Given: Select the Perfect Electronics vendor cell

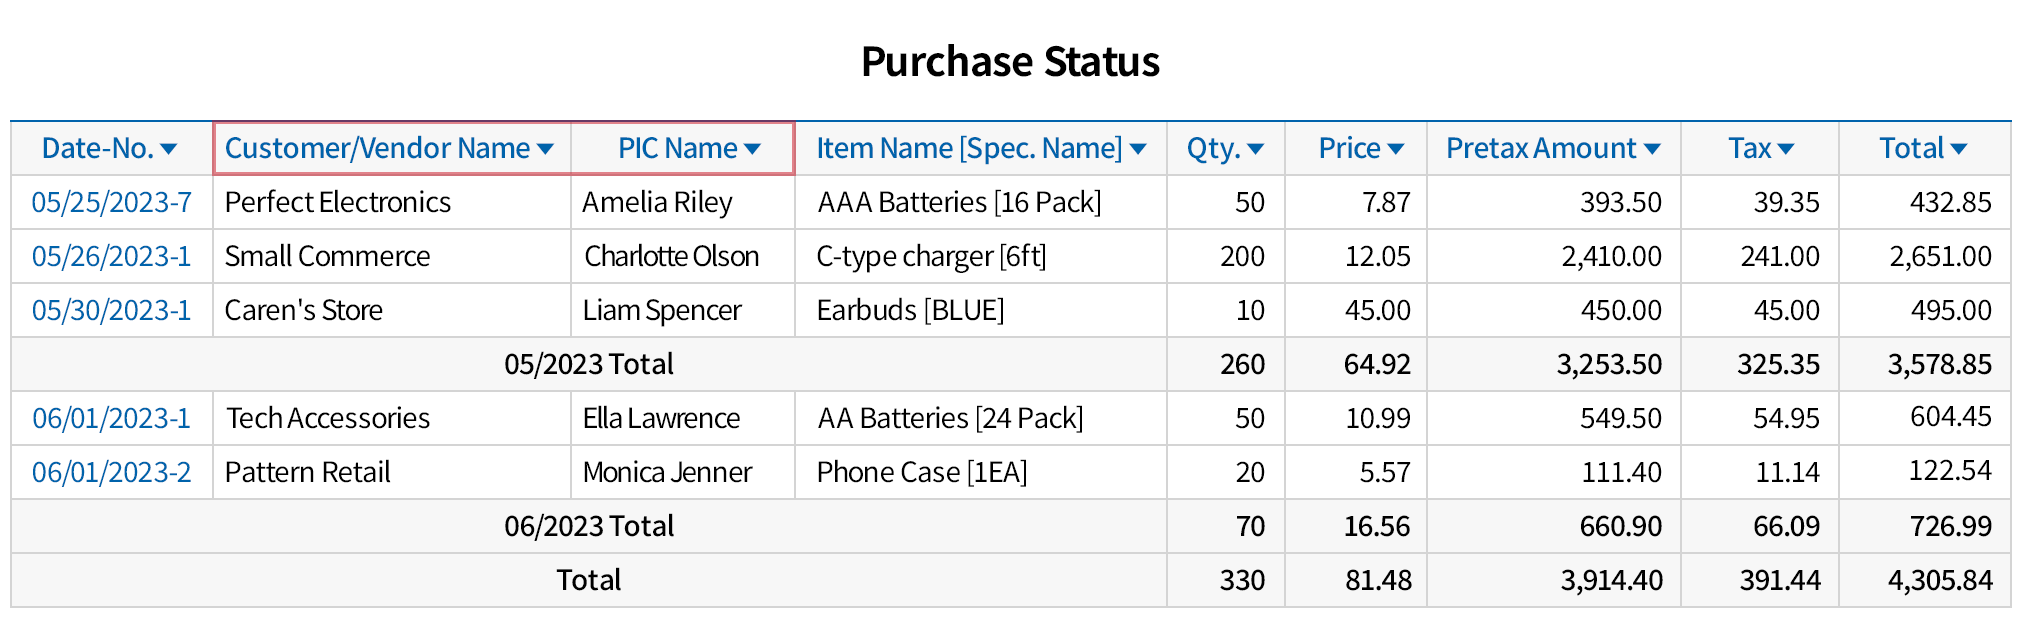Looking at the screenshot, I should click(x=338, y=203).
